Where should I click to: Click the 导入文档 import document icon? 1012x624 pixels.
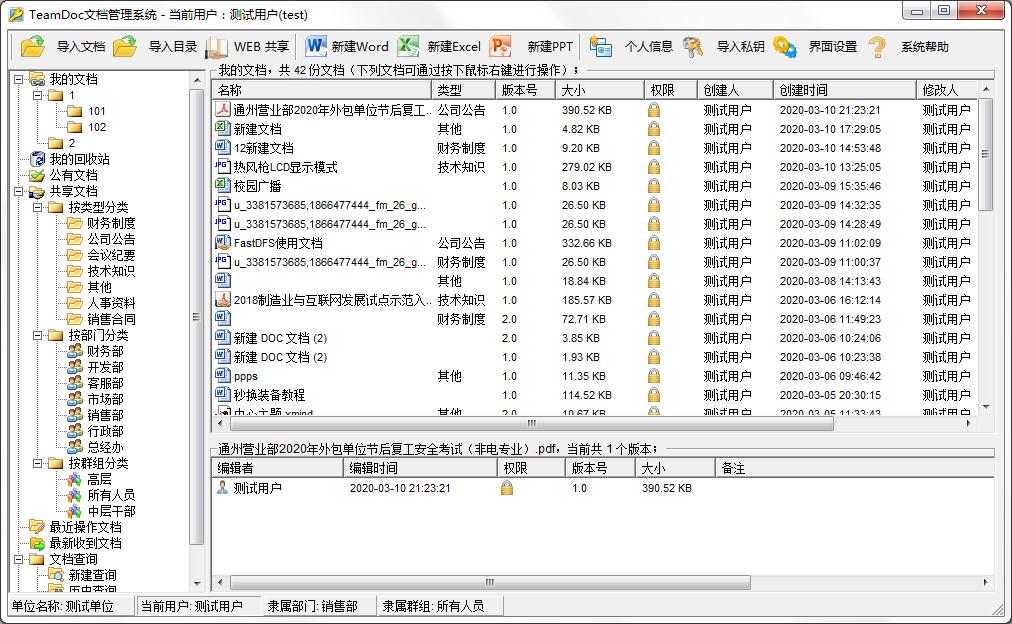point(34,46)
